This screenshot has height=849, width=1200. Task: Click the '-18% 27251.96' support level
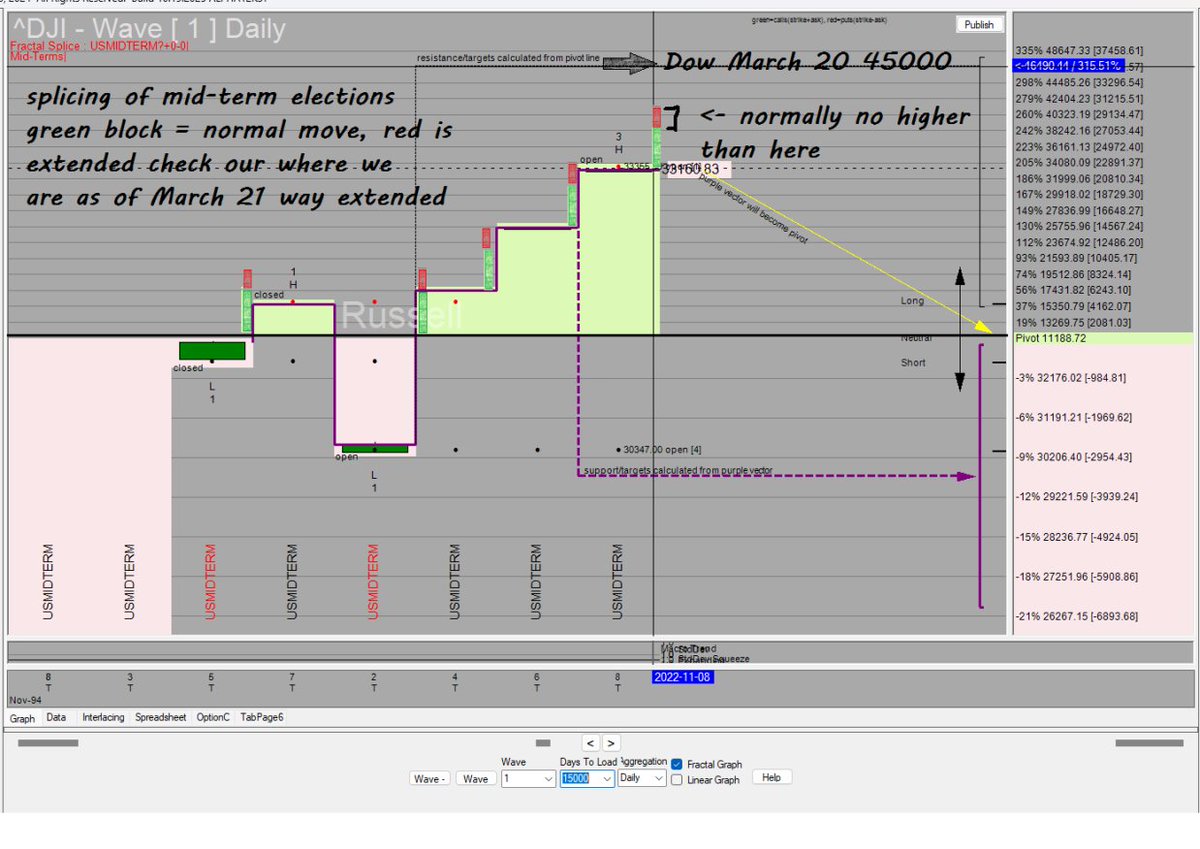[x=1076, y=576]
